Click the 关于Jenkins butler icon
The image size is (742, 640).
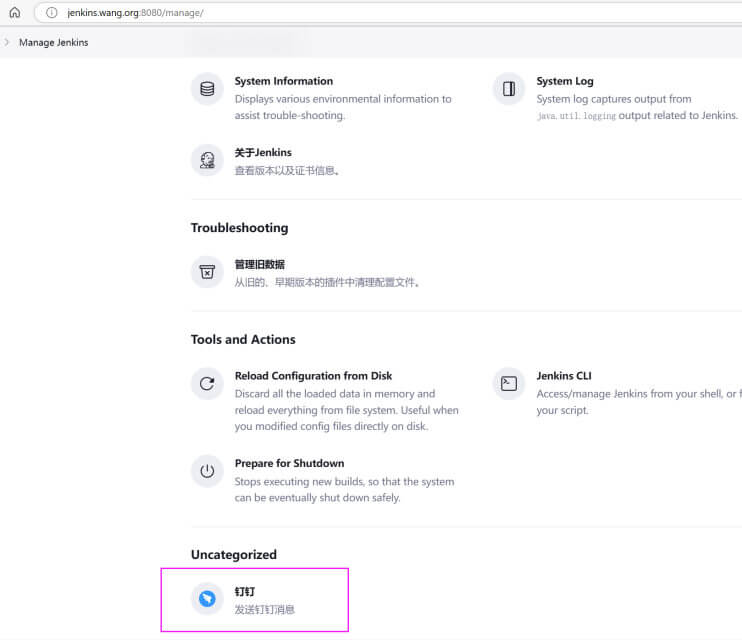click(207, 160)
